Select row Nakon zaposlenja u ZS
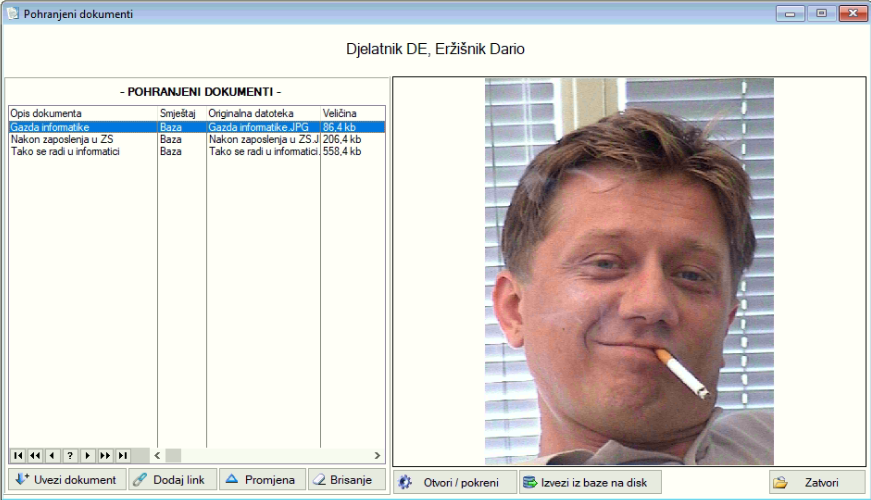Image resolution: width=871 pixels, height=500 pixels. coord(197,139)
